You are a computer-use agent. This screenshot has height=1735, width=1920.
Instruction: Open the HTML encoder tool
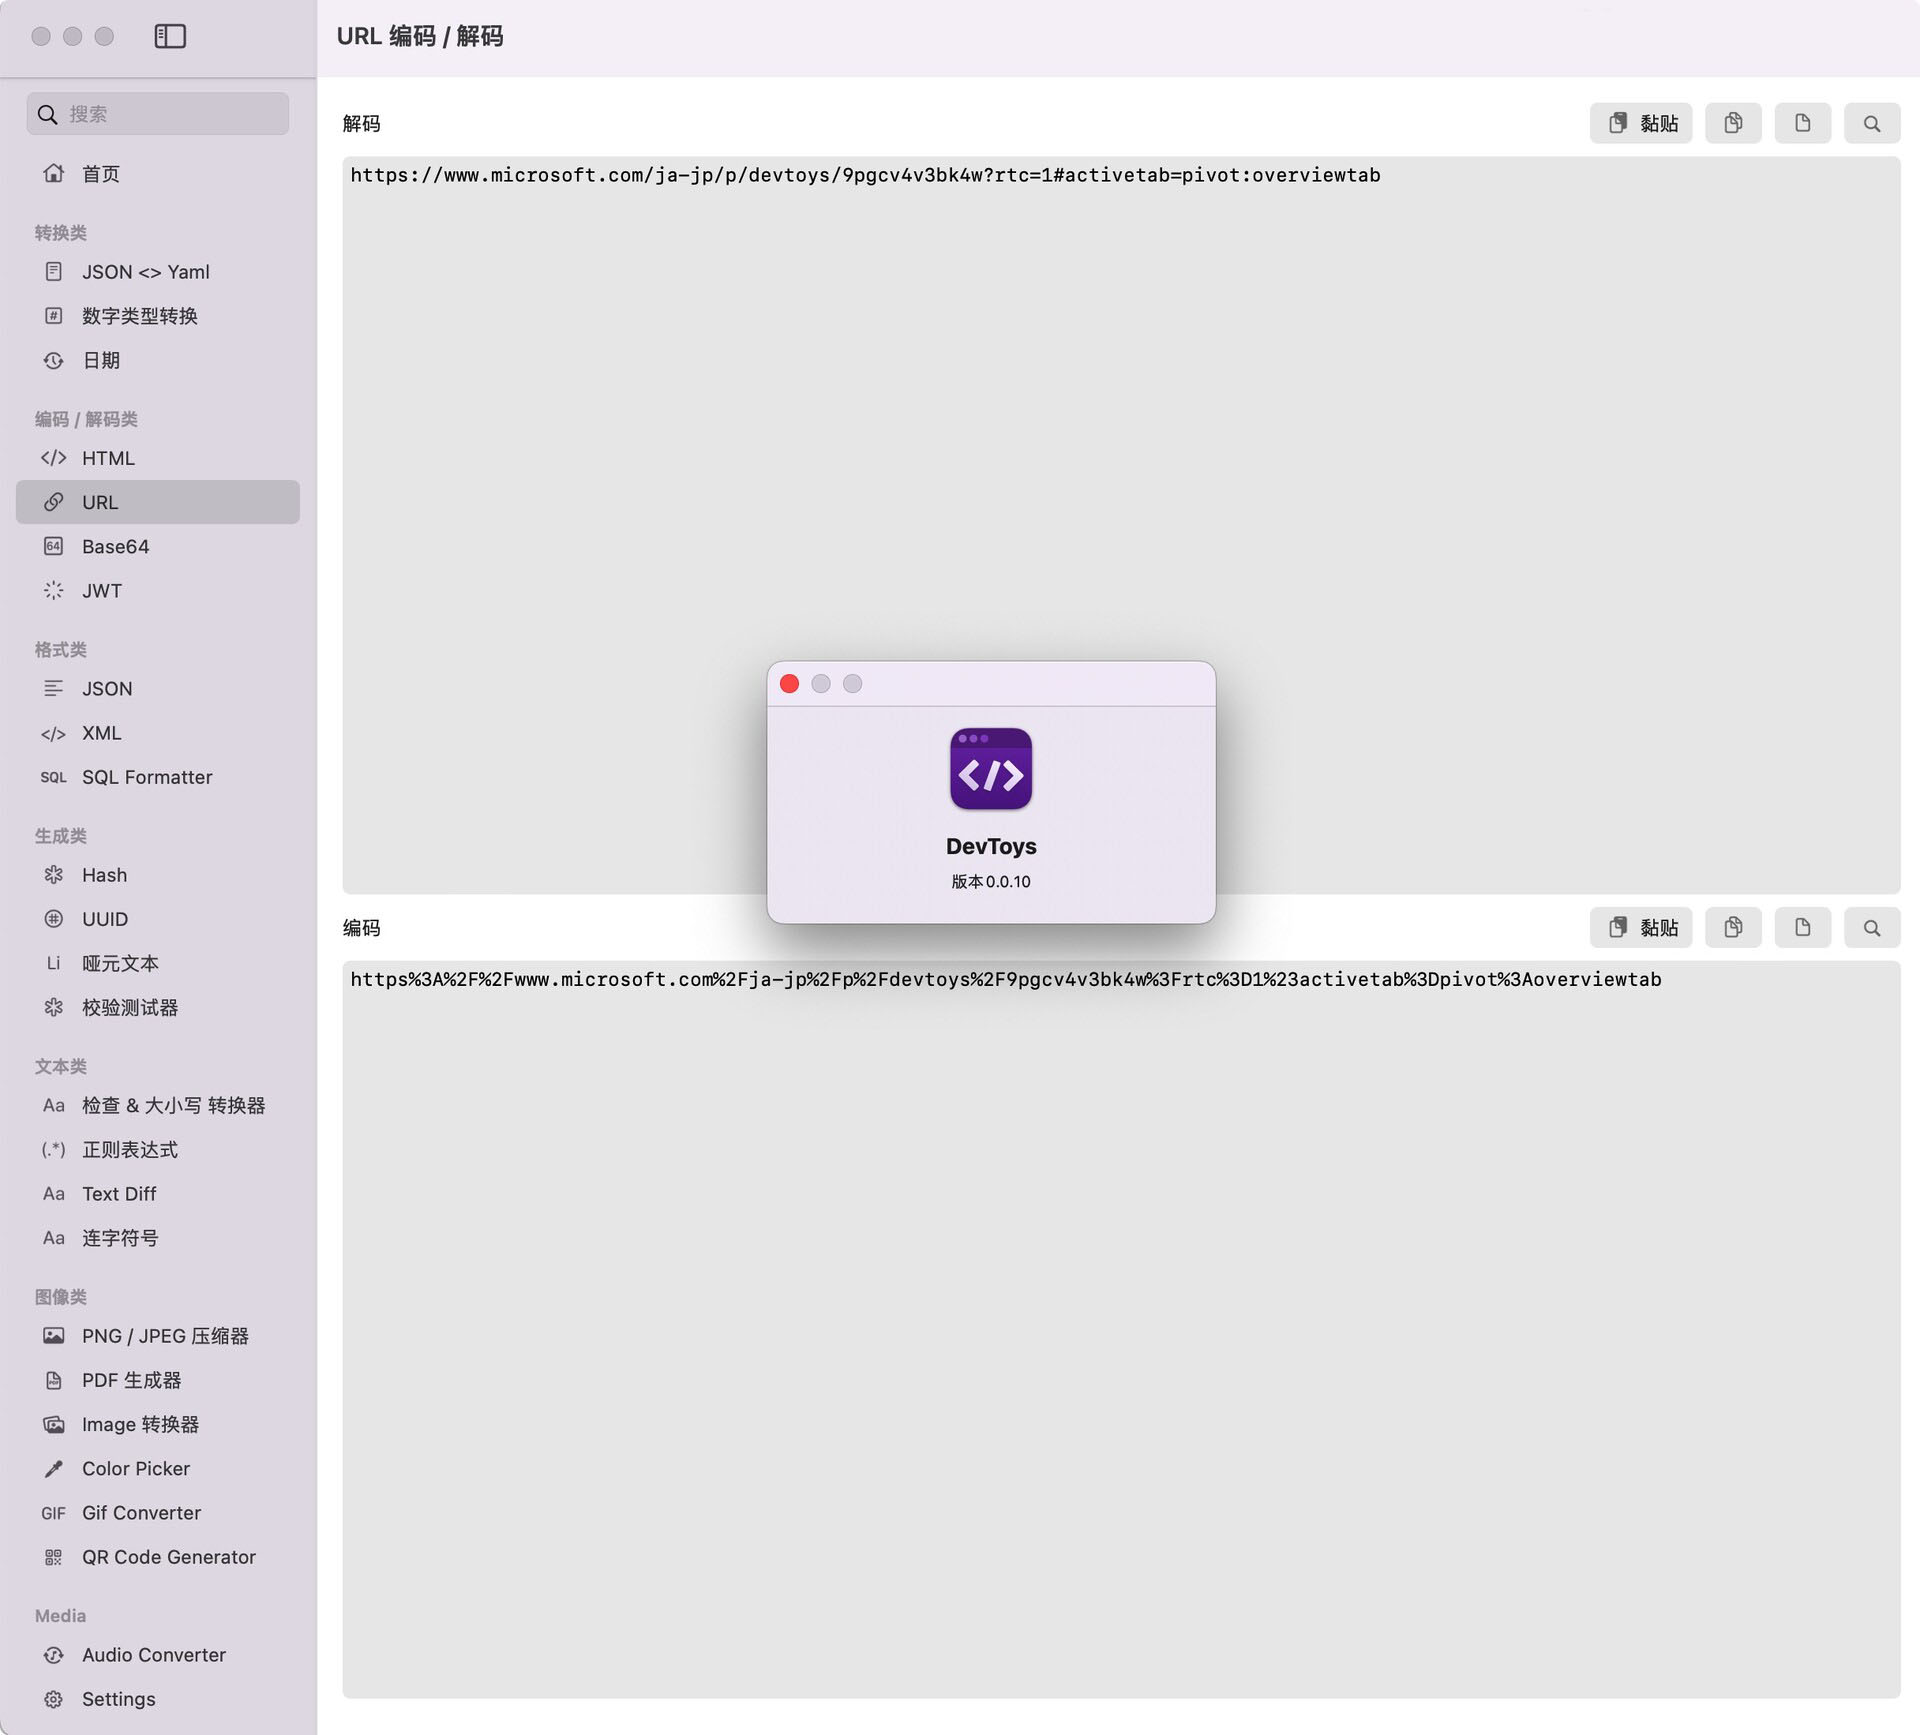(x=158, y=458)
